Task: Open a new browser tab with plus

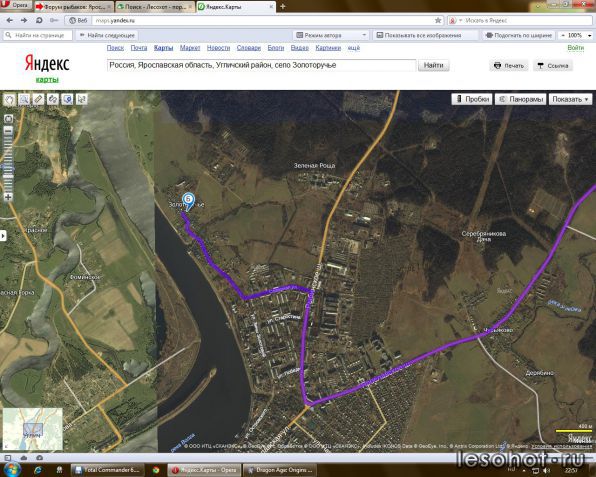Action: 283,6
